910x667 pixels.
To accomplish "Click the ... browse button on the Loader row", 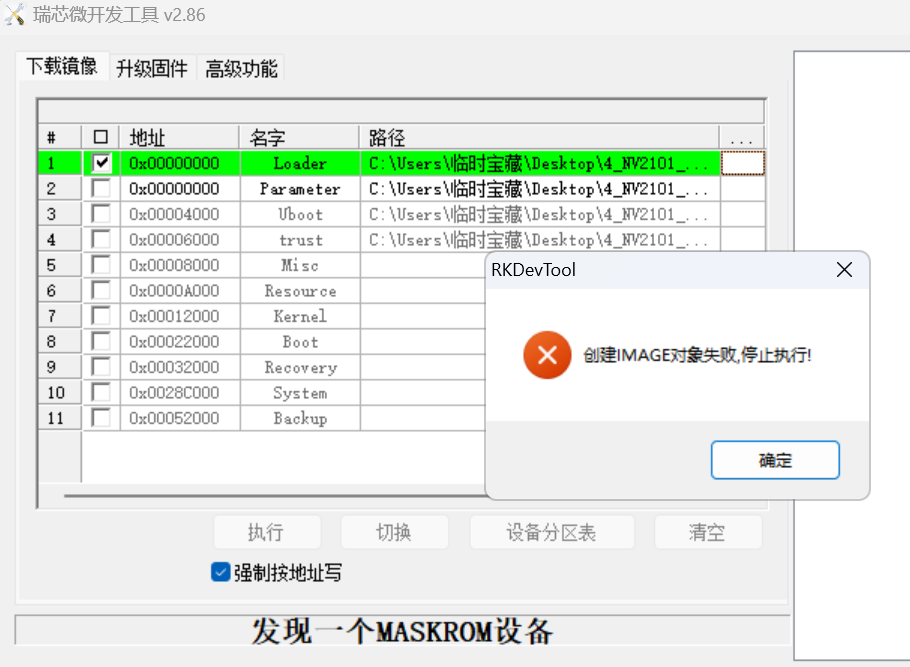I will click(741, 162).
